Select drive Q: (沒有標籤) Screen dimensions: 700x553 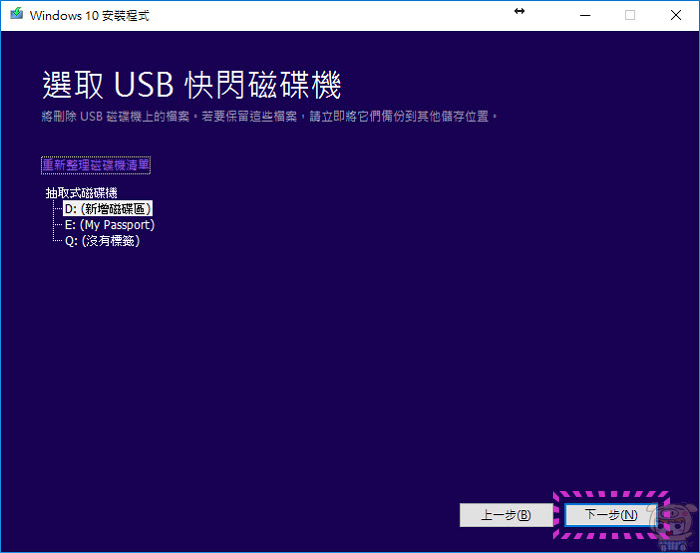pyautogui.click(x=102, y=241)
